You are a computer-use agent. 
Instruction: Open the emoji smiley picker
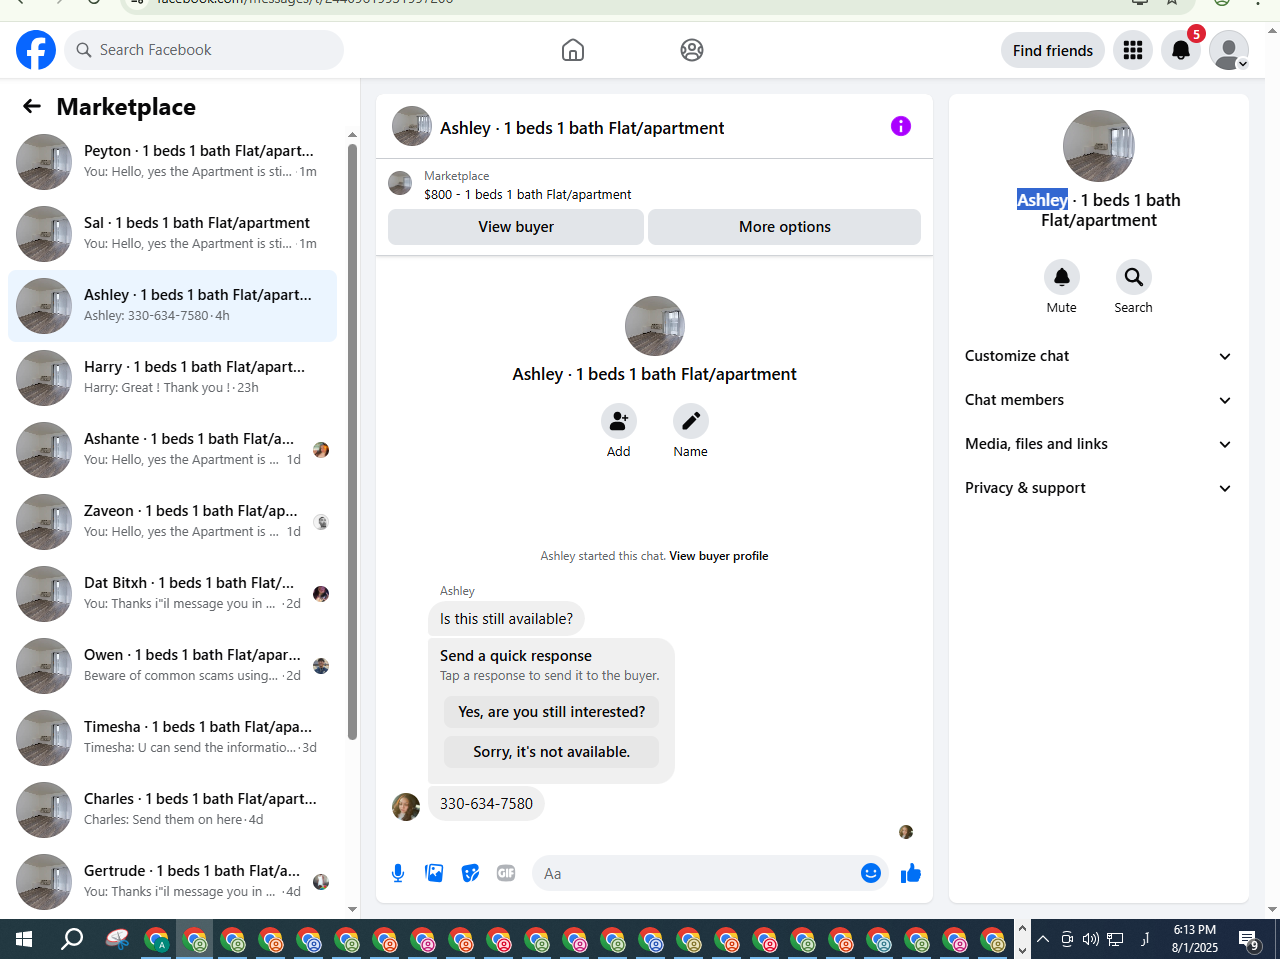pos(871,873)
